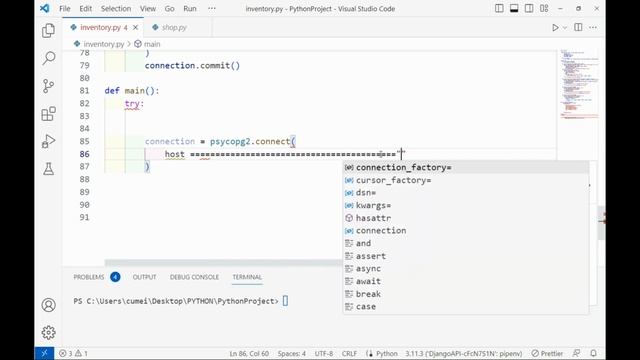The width and height of the screenshot is (640, 360).
Task: Open the Edit menu
Action: 85,9
